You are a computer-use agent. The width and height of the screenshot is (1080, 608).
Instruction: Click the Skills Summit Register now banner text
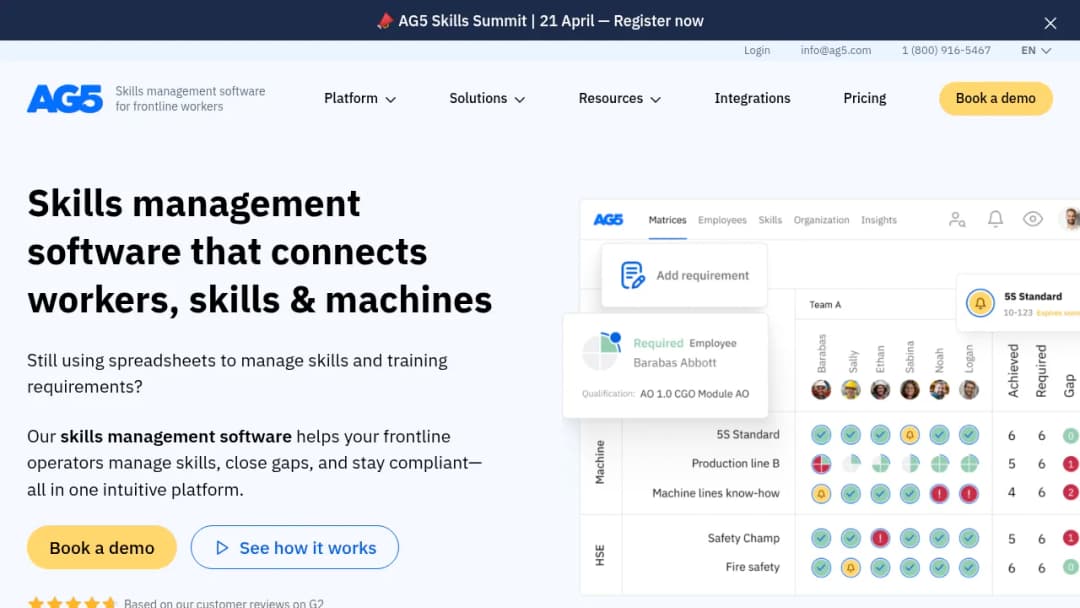point(551,21)
